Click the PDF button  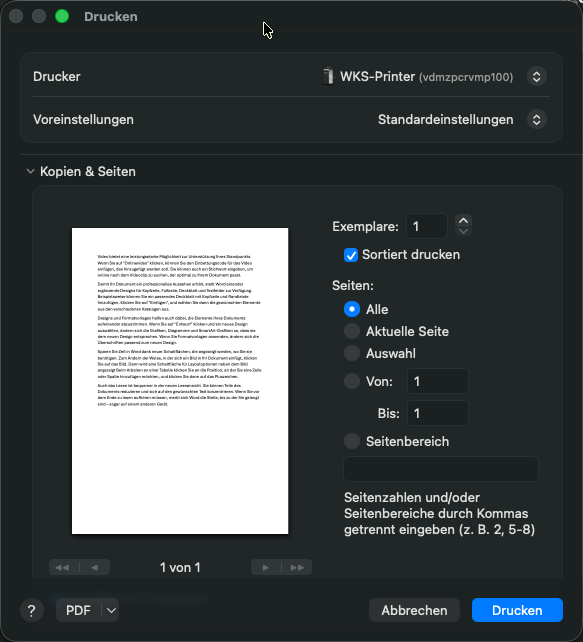pyautogui.click(x=78, y=610)
